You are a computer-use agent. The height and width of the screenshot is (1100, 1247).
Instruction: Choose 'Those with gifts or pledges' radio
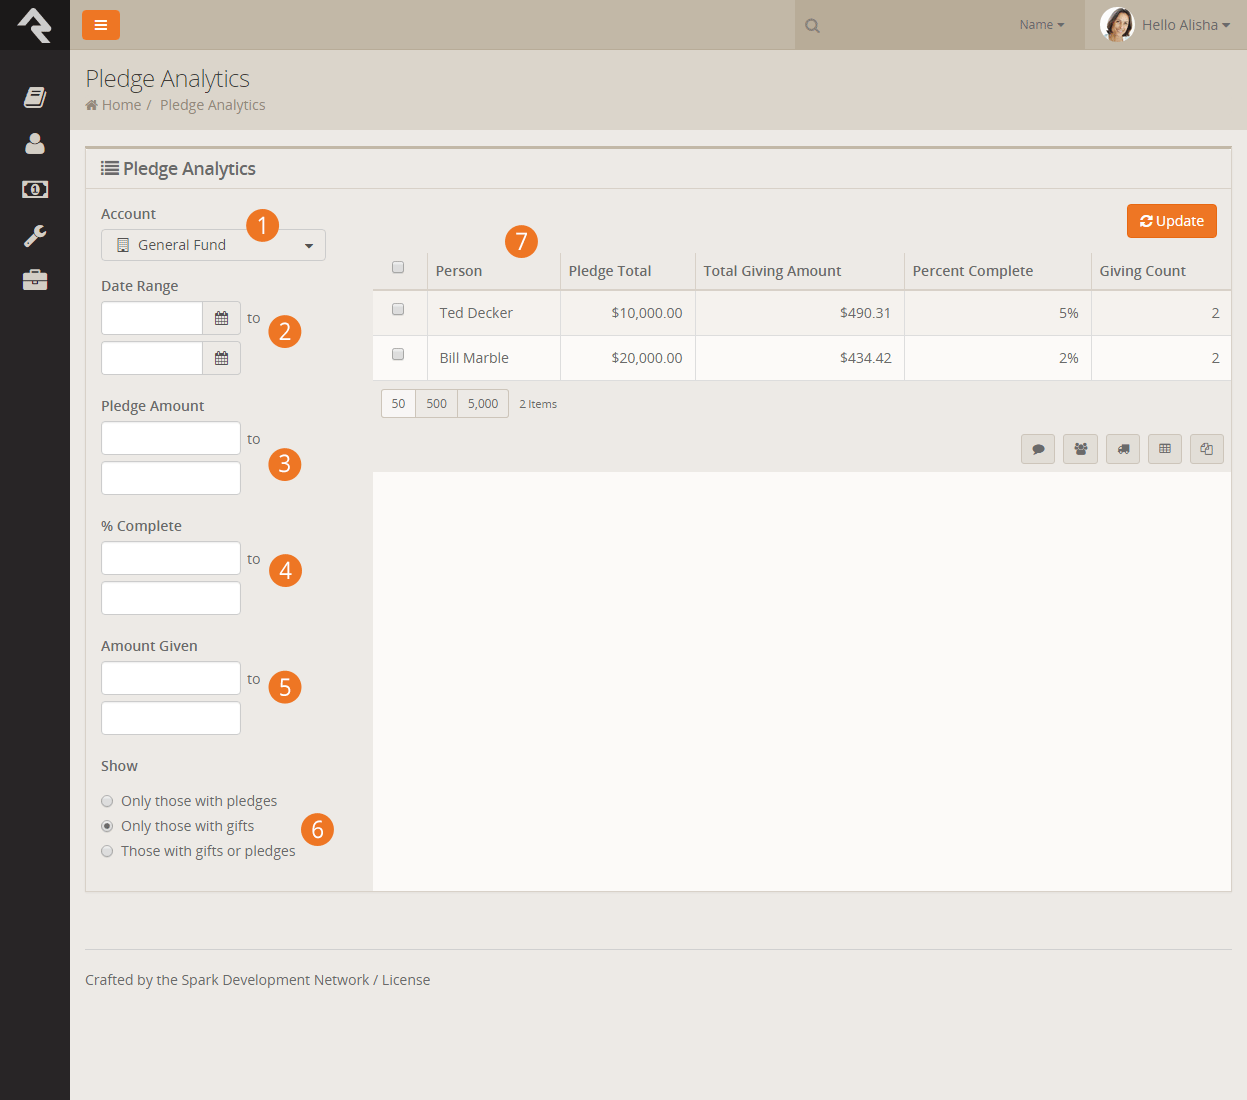click(x=107, y=851)
